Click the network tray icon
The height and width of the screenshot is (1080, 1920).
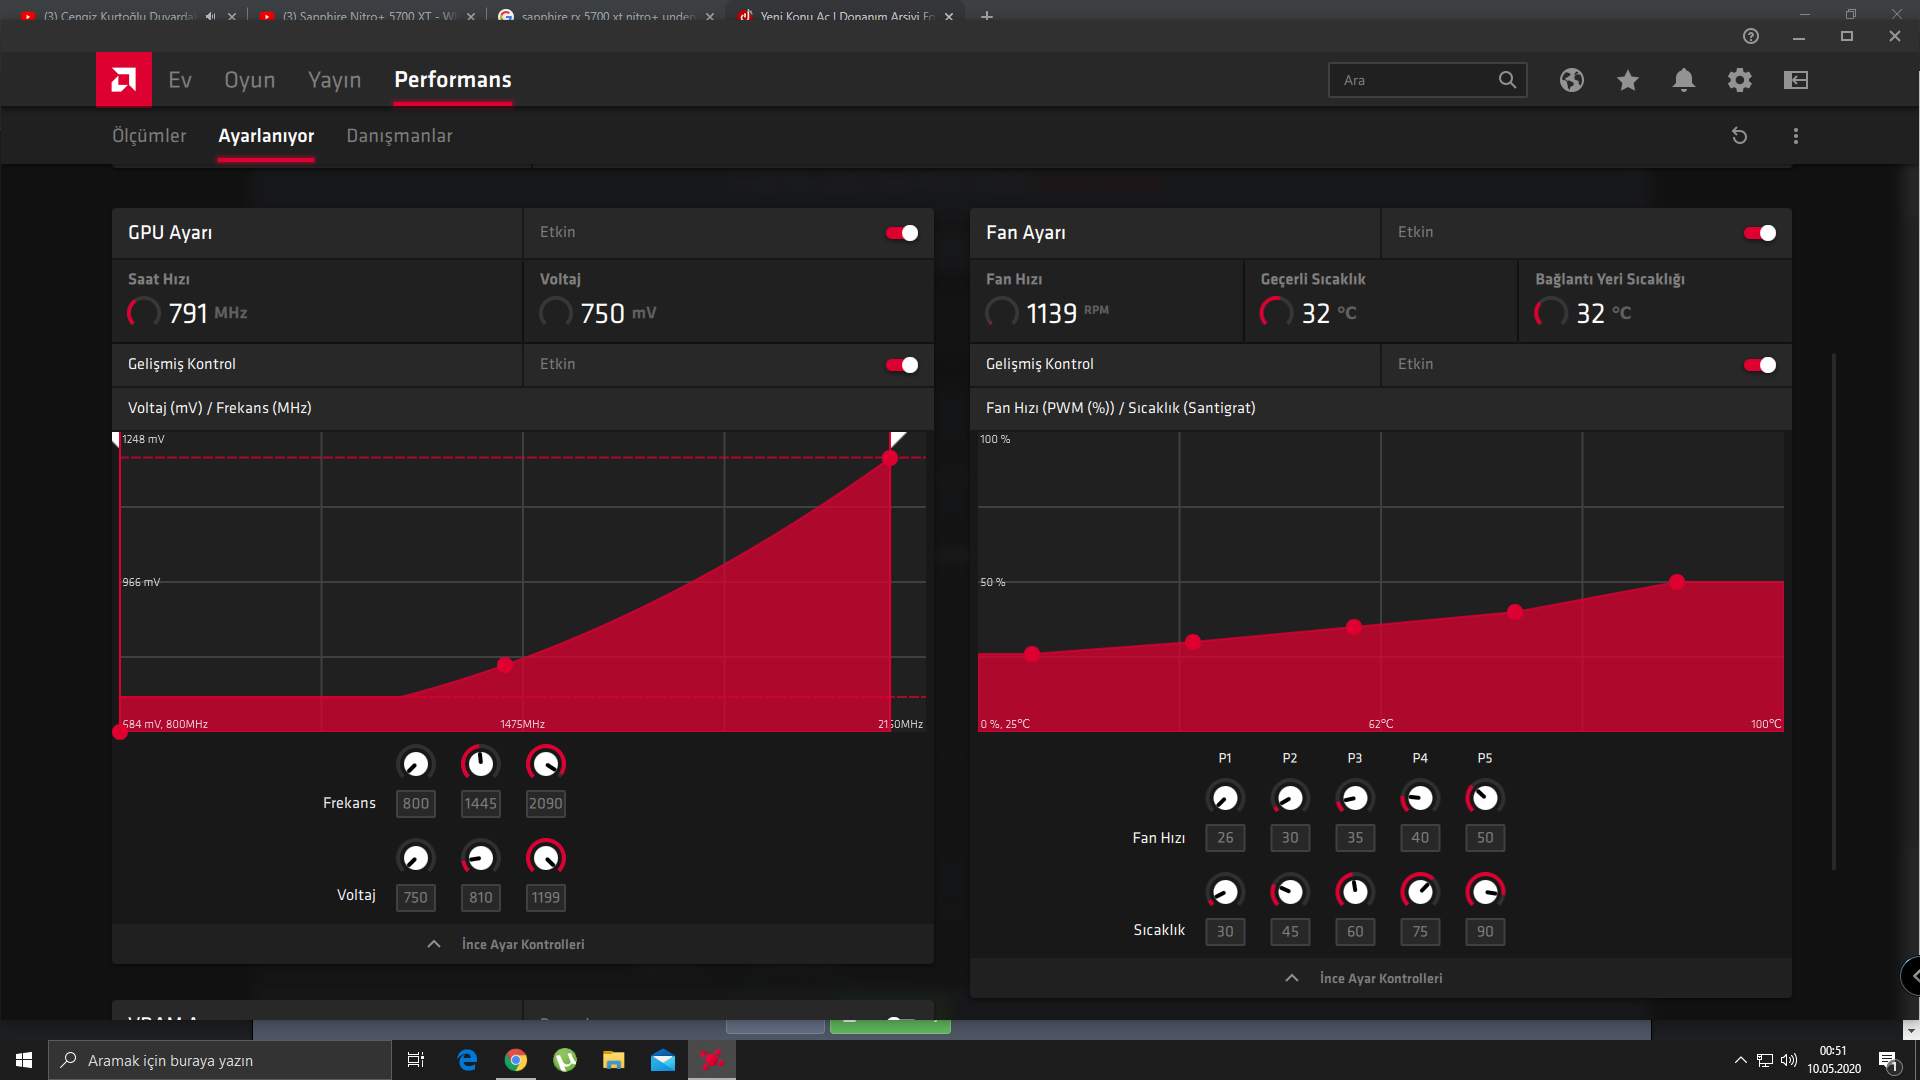pyautogui.click(x=1765, y=1060)
